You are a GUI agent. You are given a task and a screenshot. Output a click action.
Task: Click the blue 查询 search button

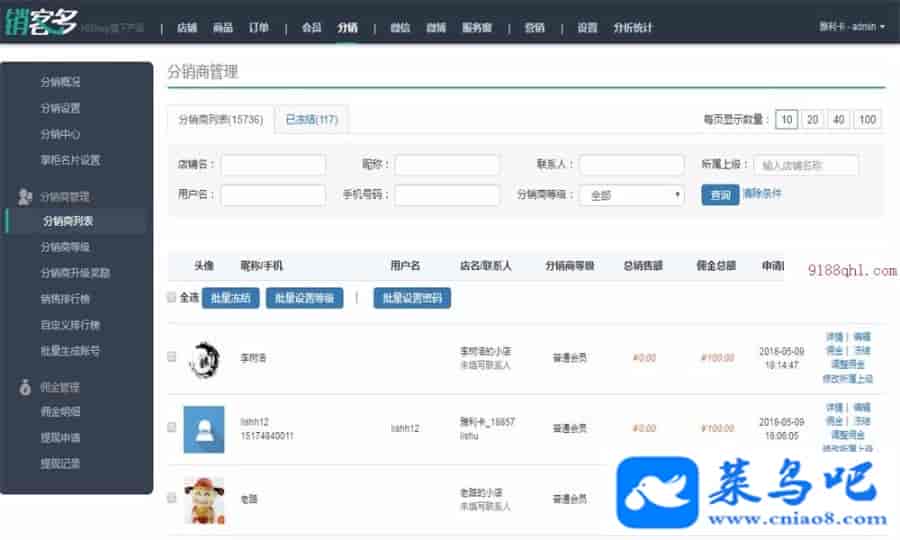pyautogui.click(x=719, y=195)
